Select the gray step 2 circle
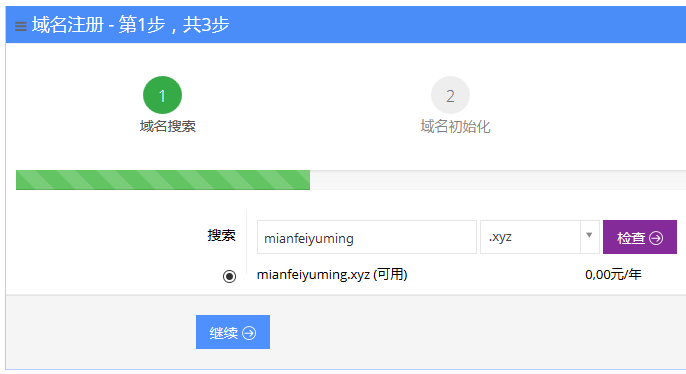 [x=450, y=95]
